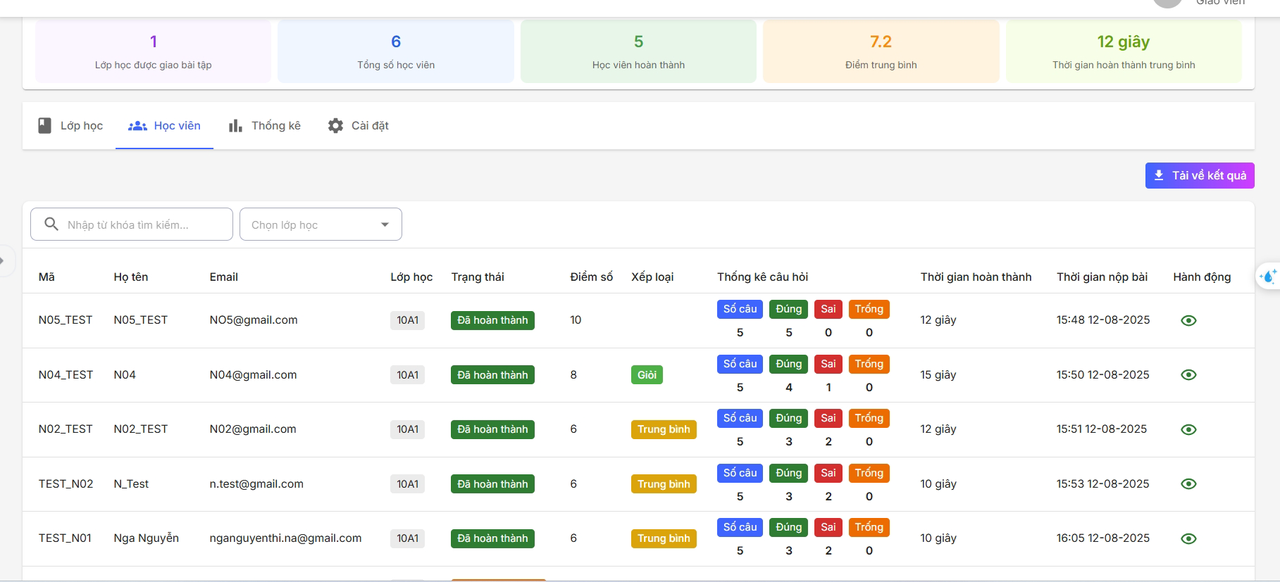Click the 10A1 class chip for TEST_N02
This screenshot has height=582, width=1280.
[x=407, y=484]
